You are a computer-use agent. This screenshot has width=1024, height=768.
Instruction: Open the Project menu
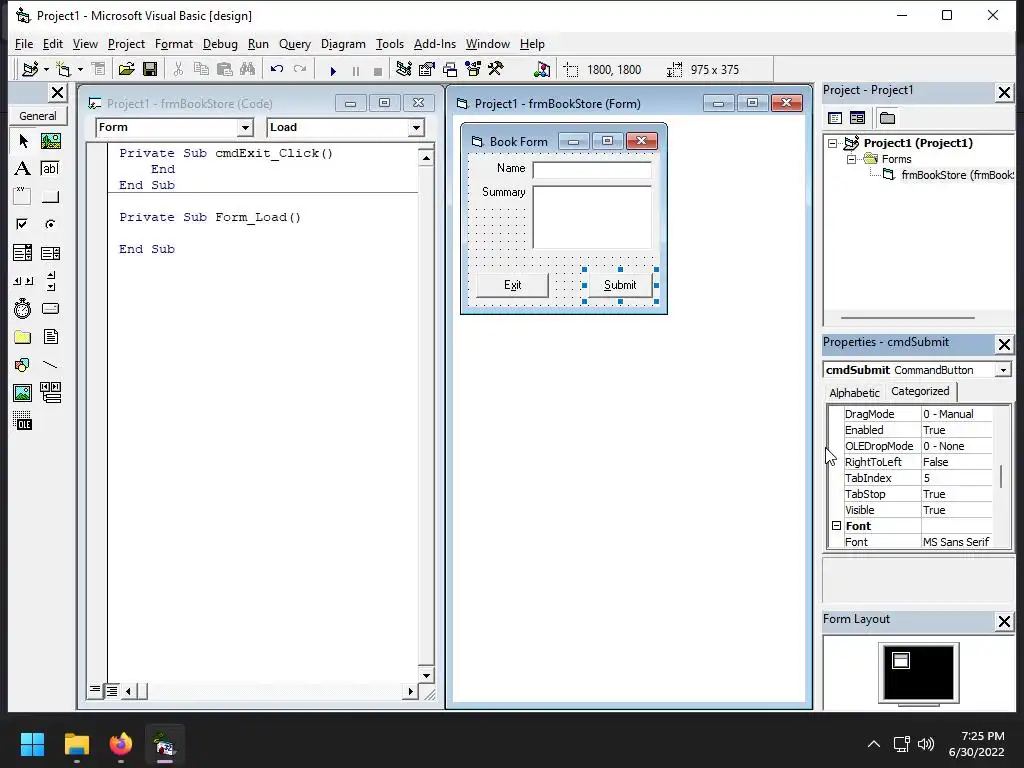pyautogui.click(x=126, y=44)
